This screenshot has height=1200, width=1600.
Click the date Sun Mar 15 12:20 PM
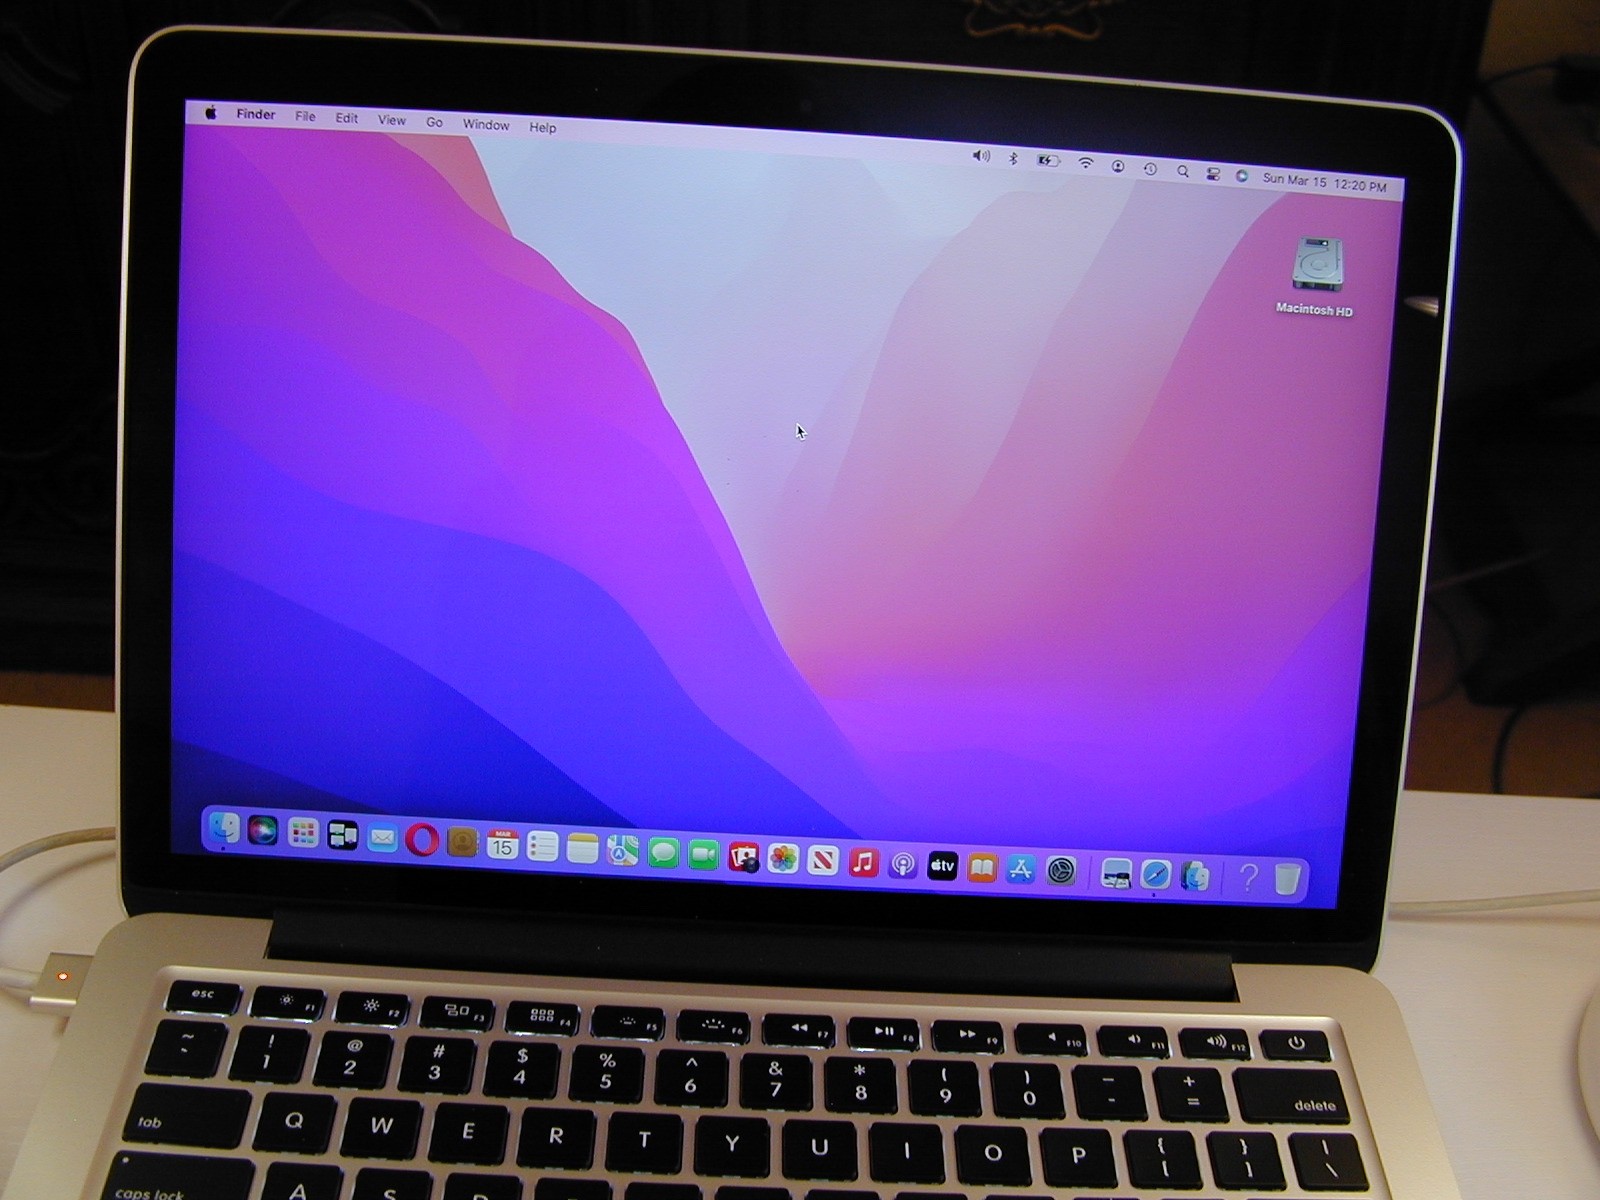pyautogui.click(x=1325, y=183)
